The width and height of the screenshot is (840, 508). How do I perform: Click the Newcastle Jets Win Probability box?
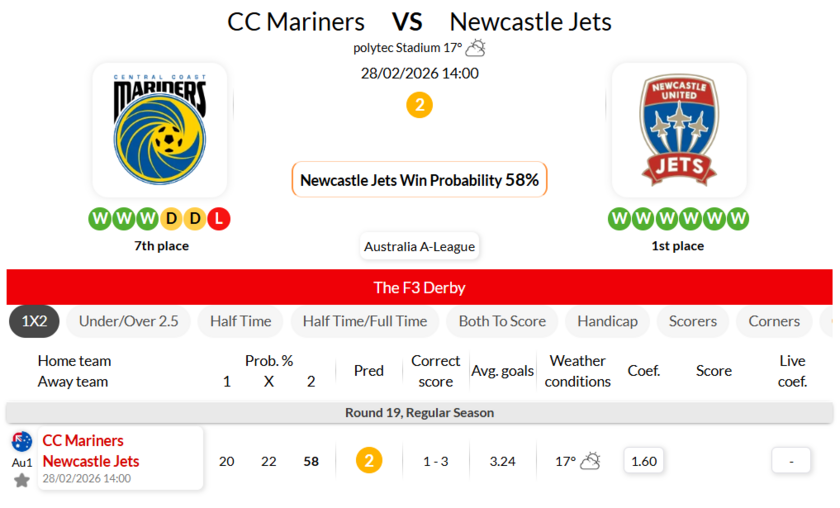[420, 180]
